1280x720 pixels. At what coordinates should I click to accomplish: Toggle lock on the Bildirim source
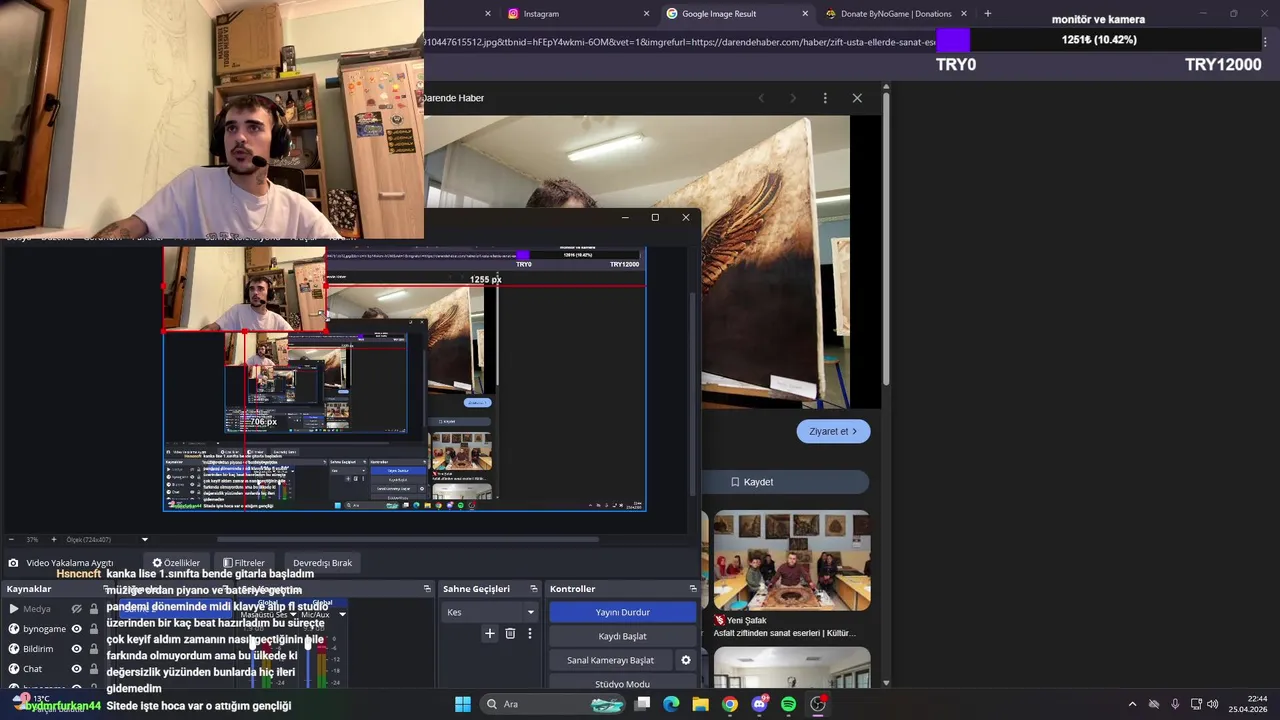point(94,649)
